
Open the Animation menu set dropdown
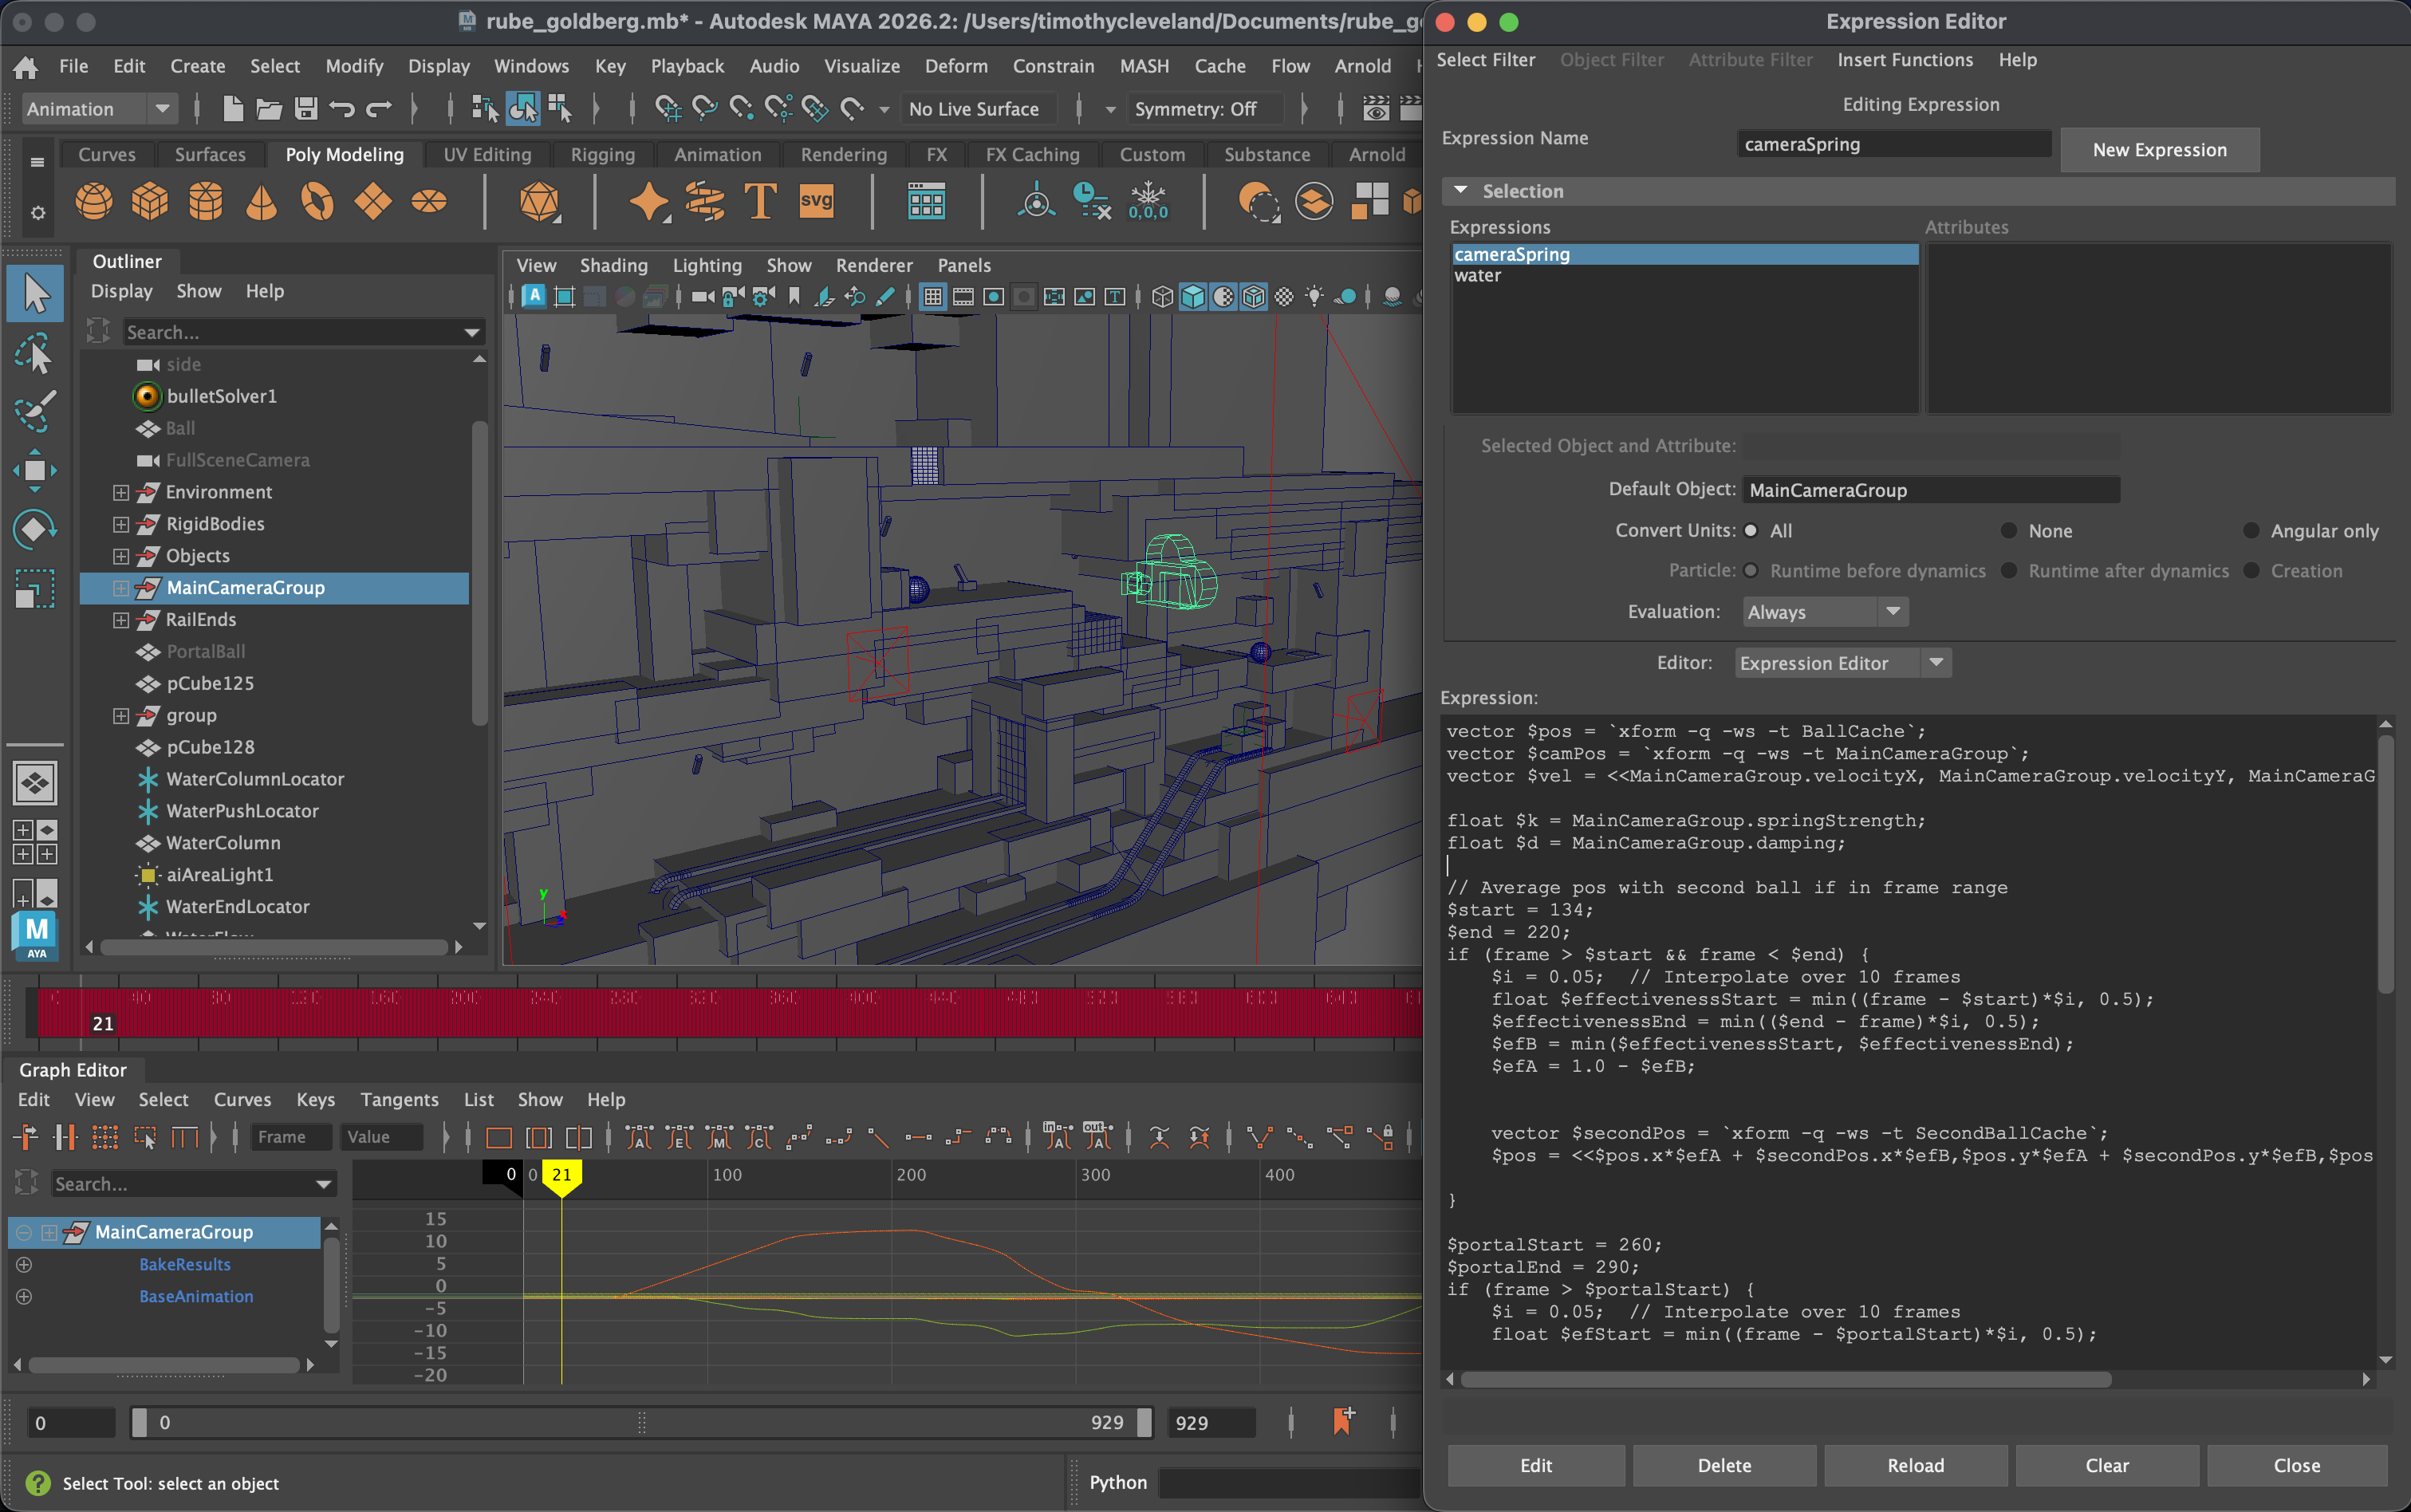(99, 109)
